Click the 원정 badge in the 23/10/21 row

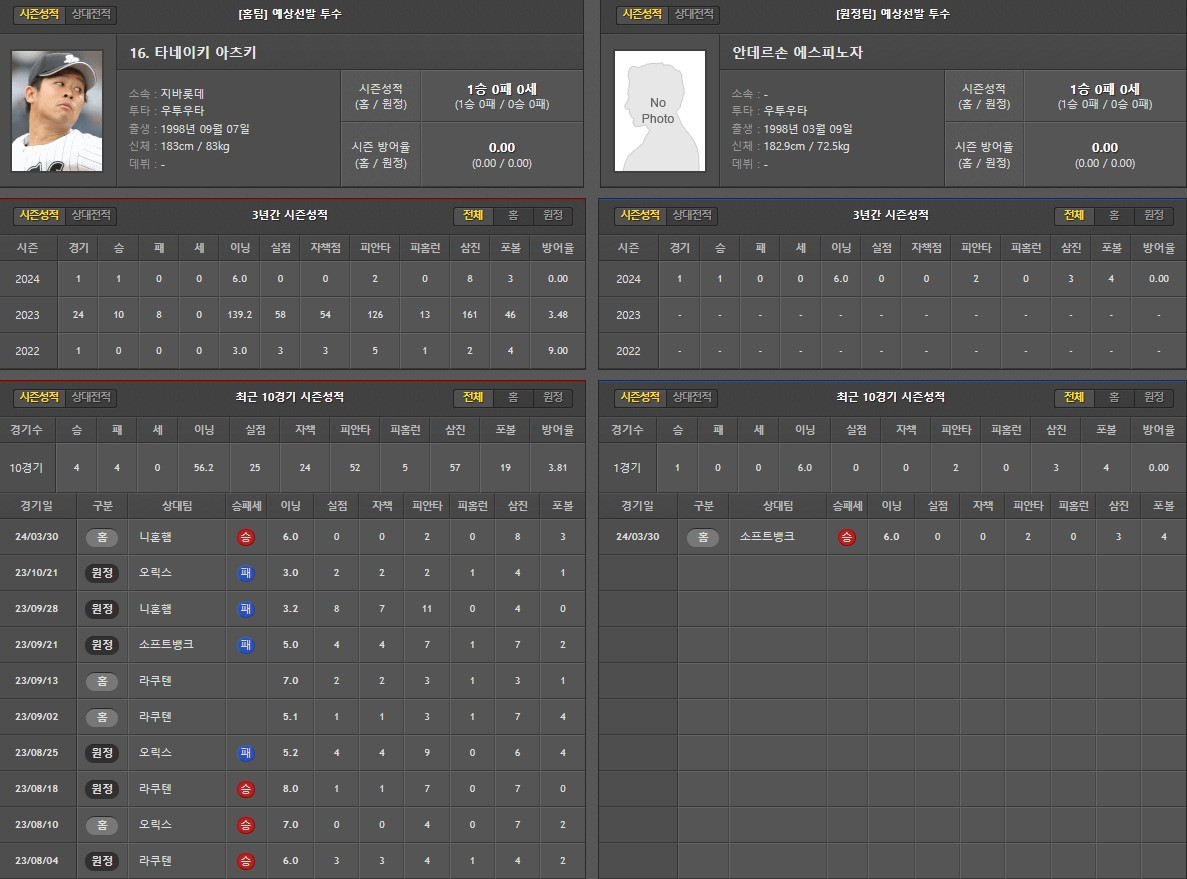click(x=102, y=573)
